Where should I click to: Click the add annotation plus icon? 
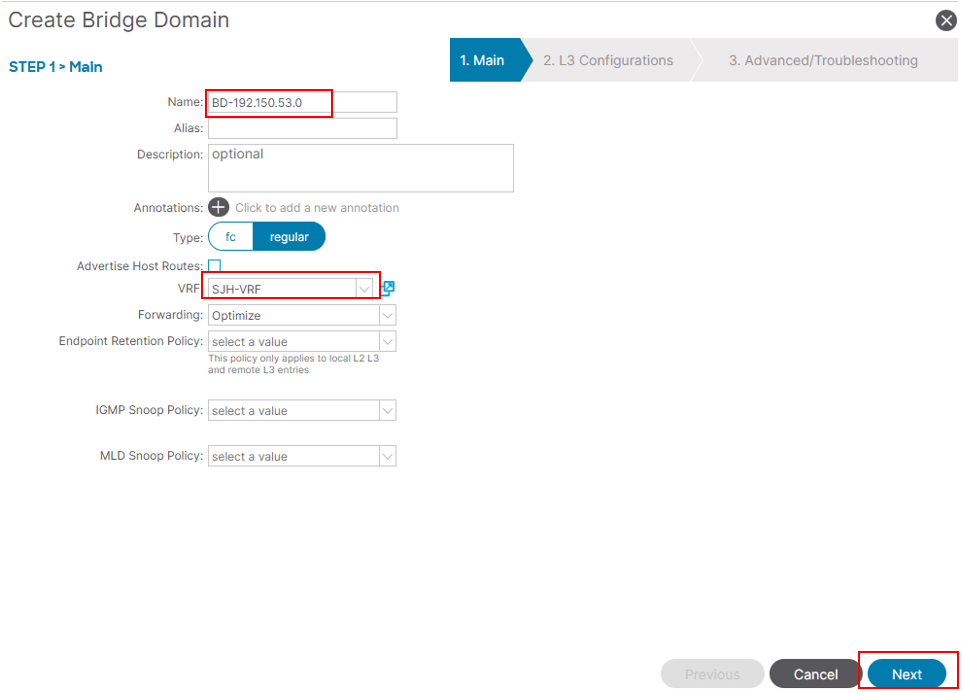coord(218,208)
